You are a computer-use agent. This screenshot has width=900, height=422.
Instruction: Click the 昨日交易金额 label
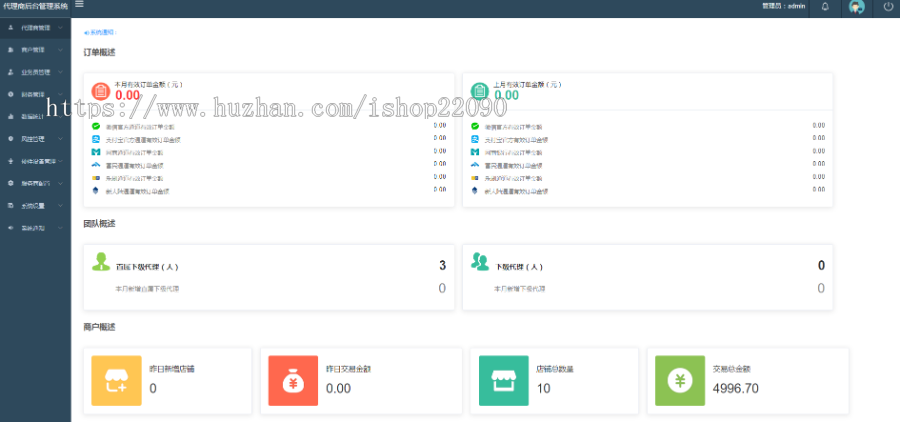point(348,369)
